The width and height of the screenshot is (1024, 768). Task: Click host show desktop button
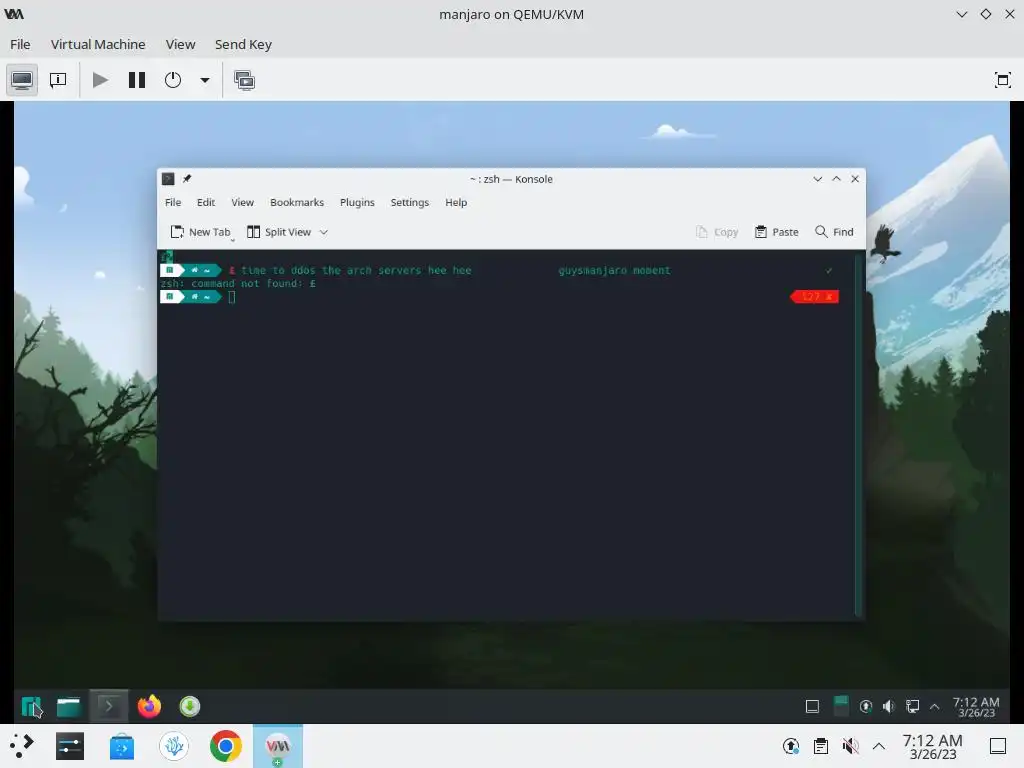click(x=998, y=746)
